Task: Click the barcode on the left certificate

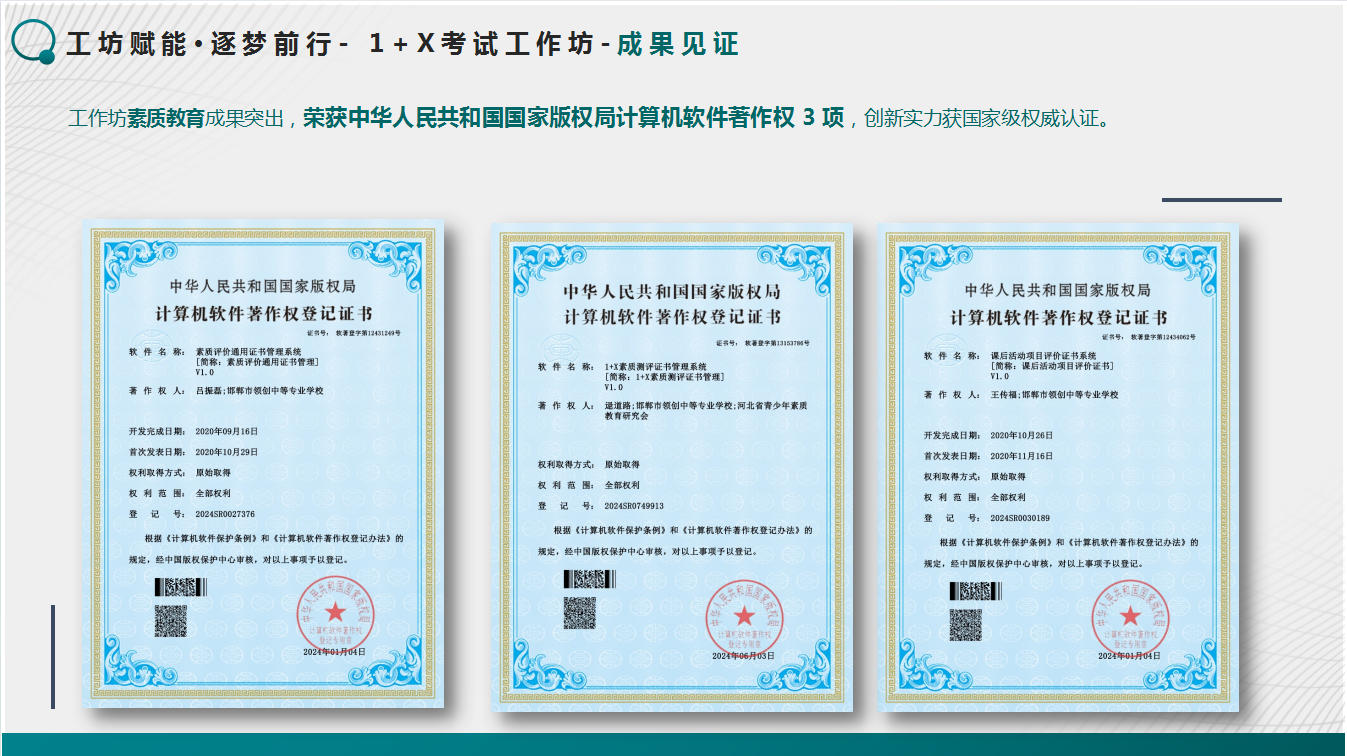Action: tap(181, 587)
